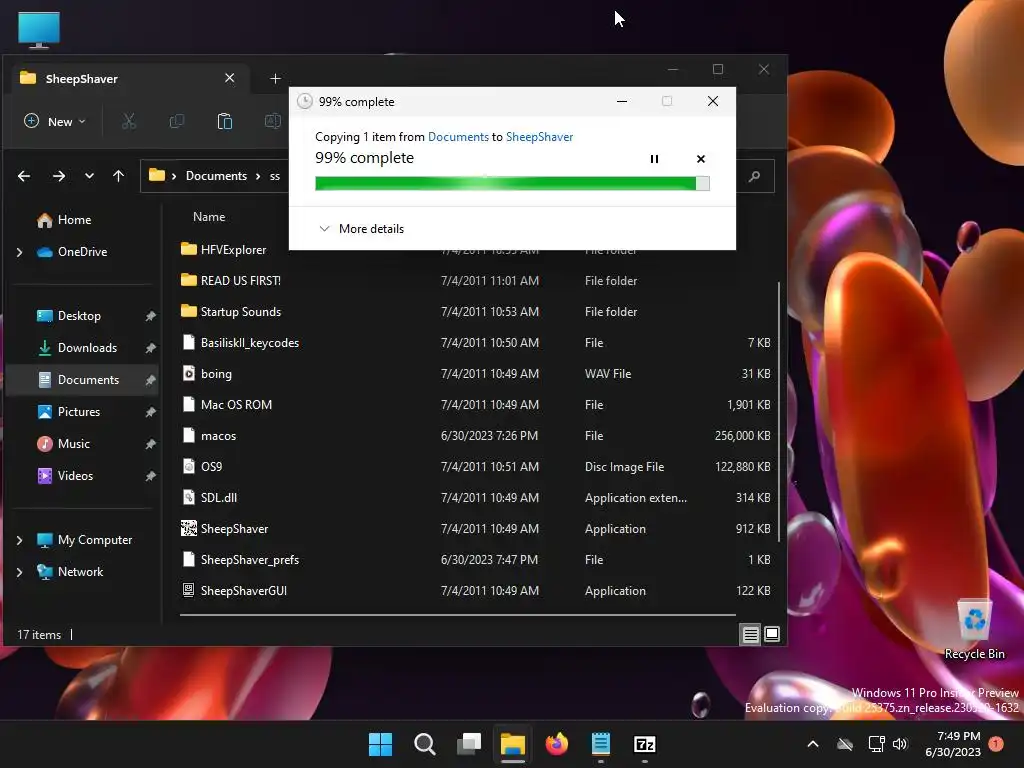
Task: Go forward with the right arrow
Action: click(59, 176)
